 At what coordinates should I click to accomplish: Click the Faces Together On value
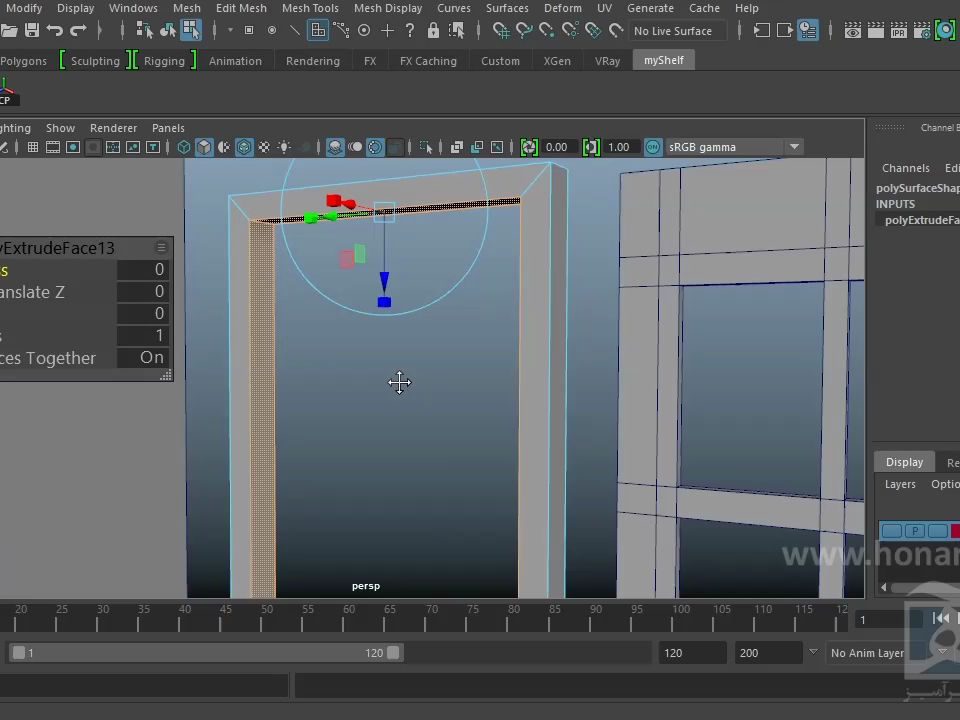point(143,358)
